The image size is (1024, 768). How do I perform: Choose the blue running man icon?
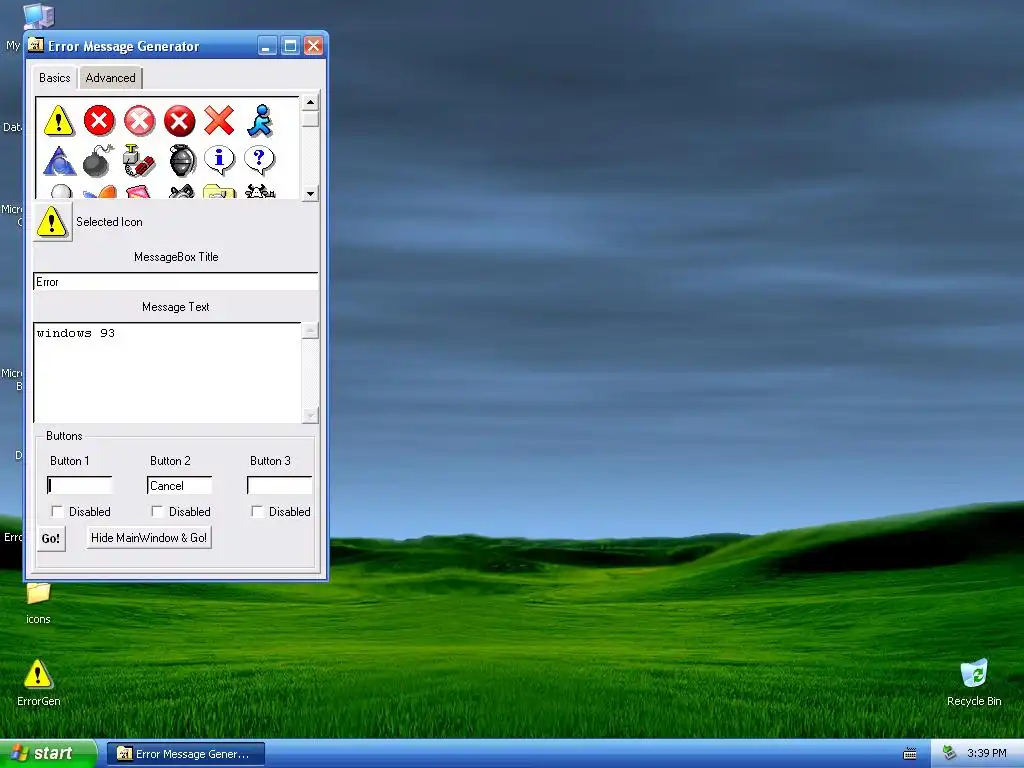[x=260, y=121]
